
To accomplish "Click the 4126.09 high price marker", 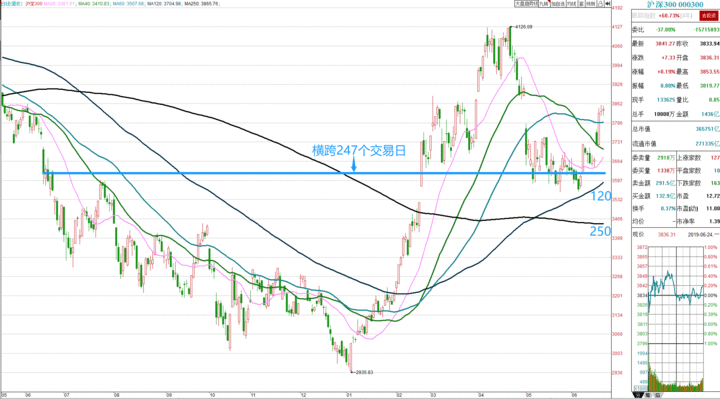I will click(x=523, y=27).
